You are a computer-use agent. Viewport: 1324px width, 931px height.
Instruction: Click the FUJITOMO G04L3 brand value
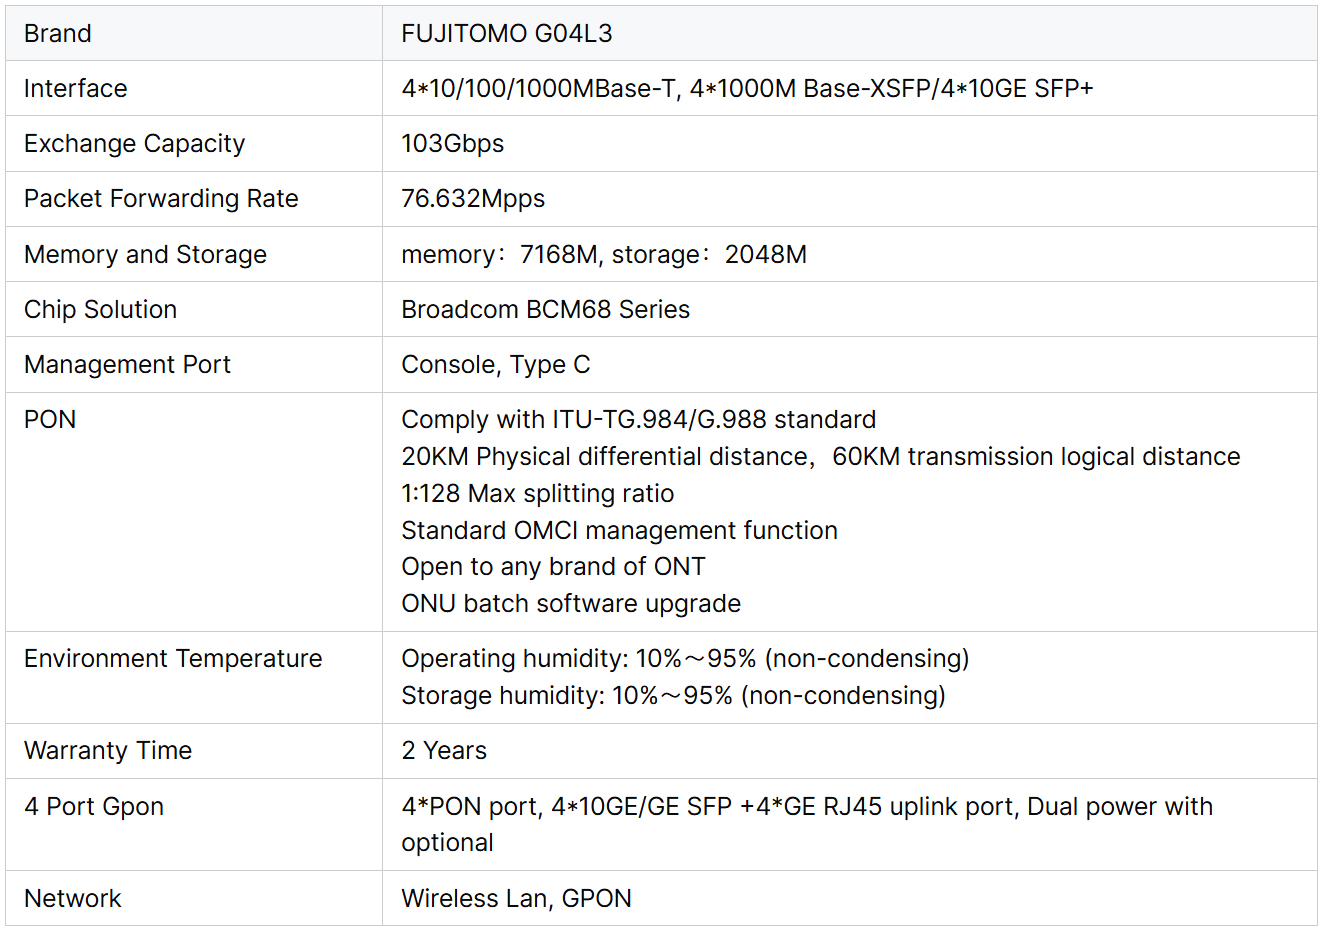[x=506, y=34]
